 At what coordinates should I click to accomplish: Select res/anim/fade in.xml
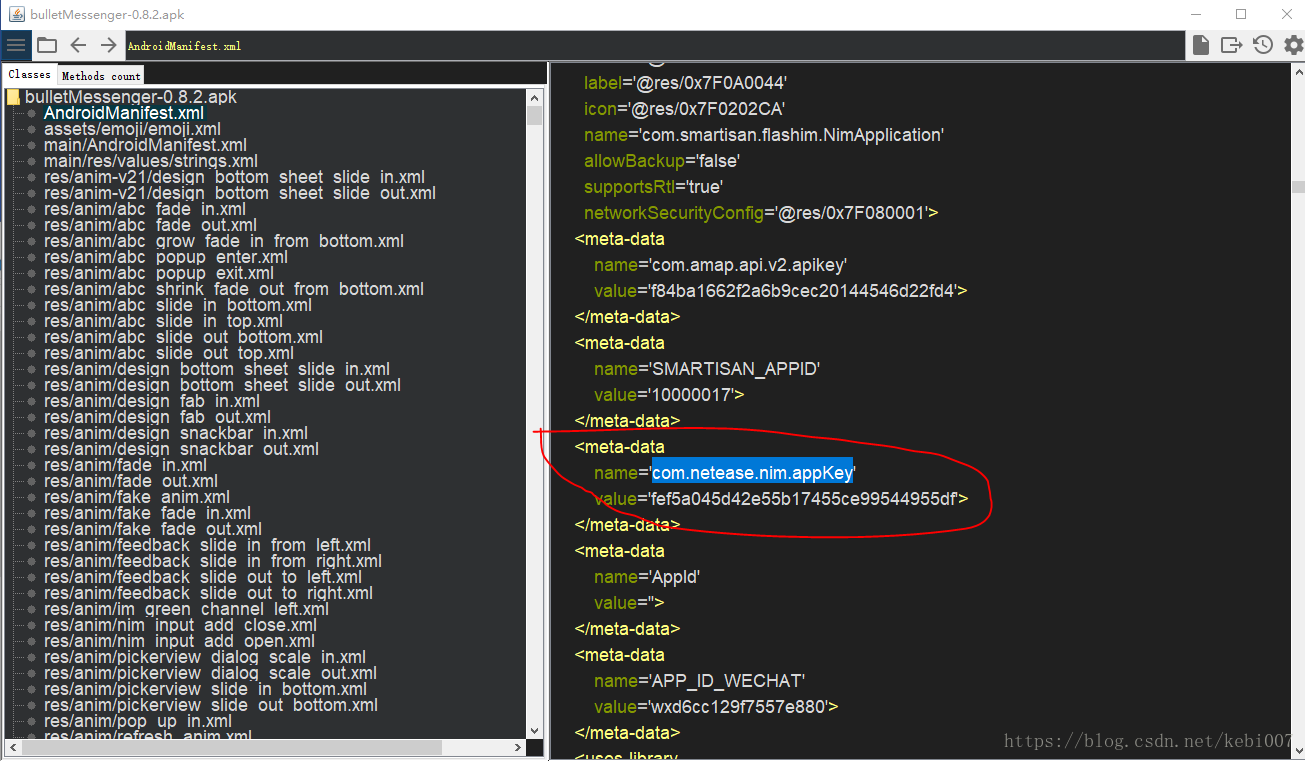pyautogui.click(x=126, y=465)
